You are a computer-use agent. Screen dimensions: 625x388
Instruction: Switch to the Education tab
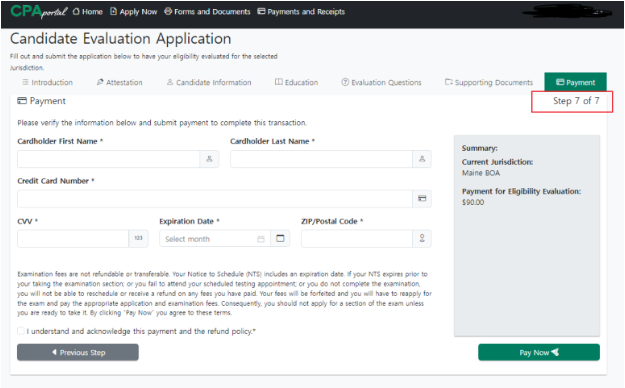pyautogui.click(x=296, y=82)
